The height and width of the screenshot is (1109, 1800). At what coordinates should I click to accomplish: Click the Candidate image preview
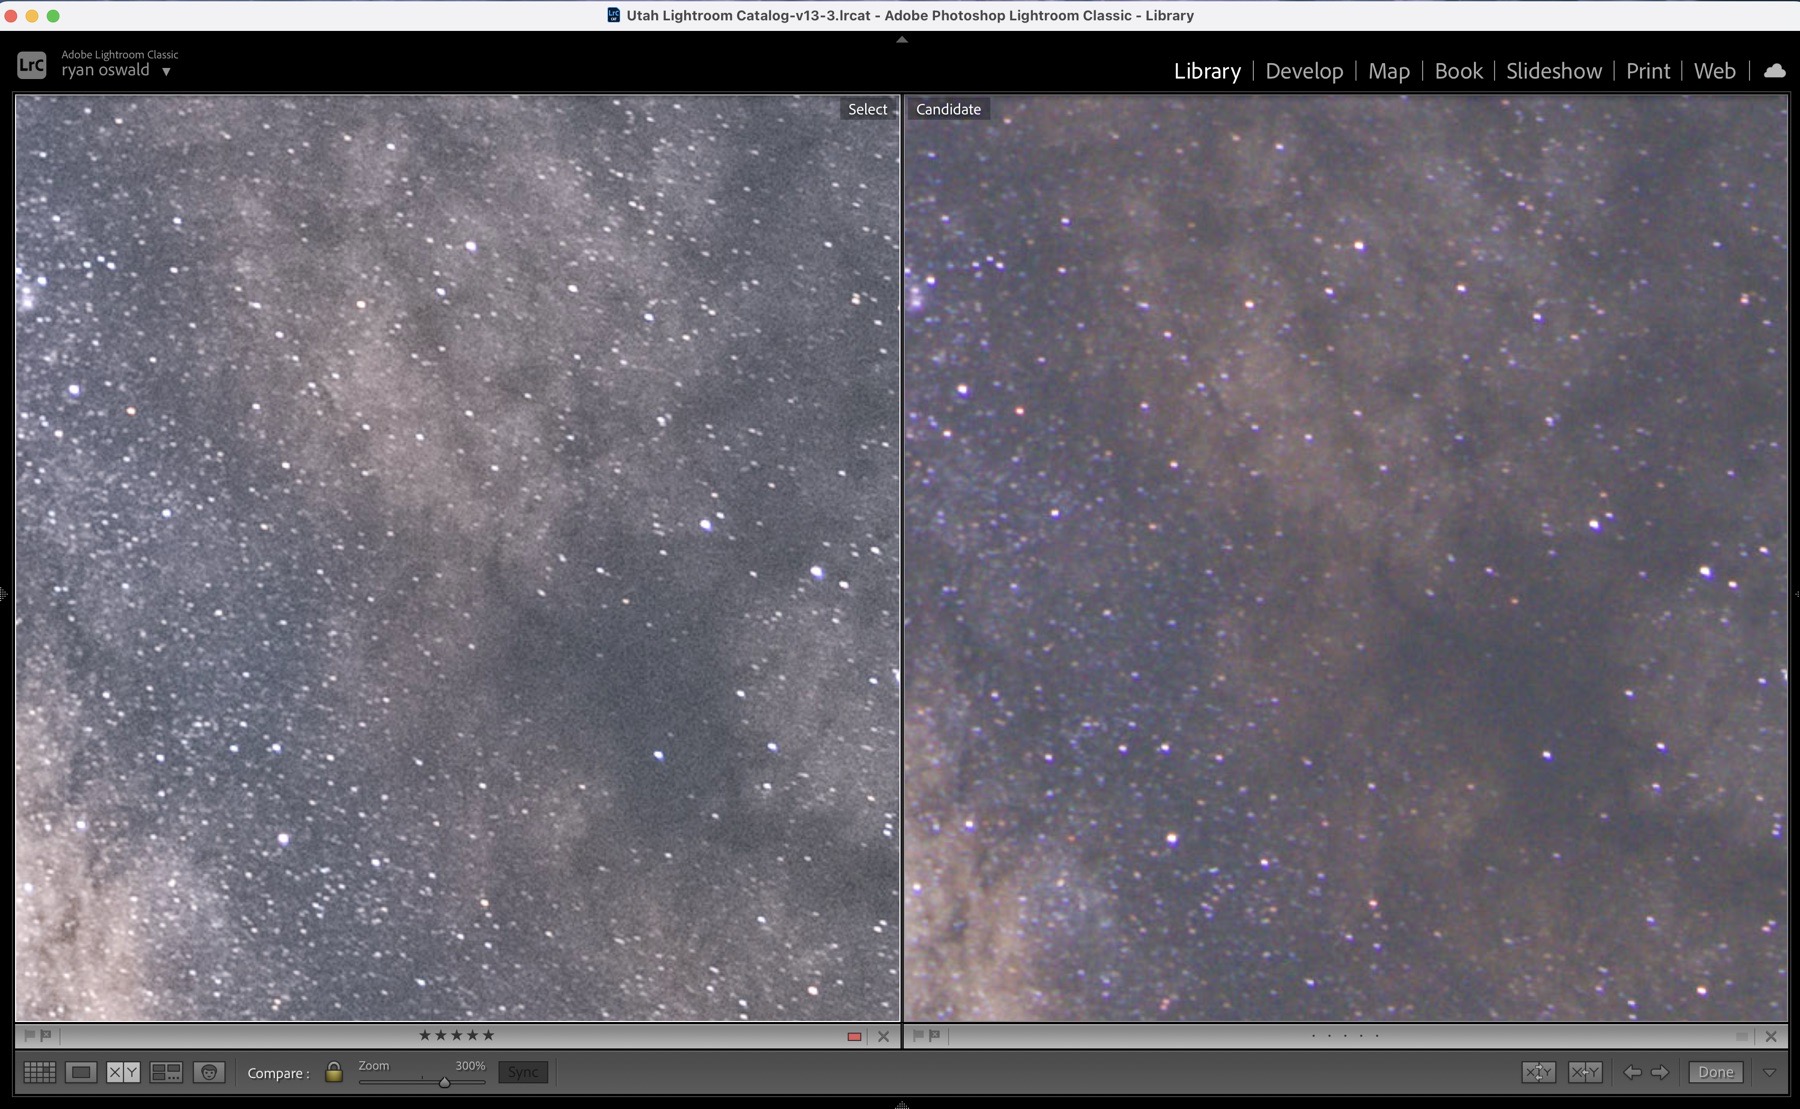click(x=1346, y=558)
